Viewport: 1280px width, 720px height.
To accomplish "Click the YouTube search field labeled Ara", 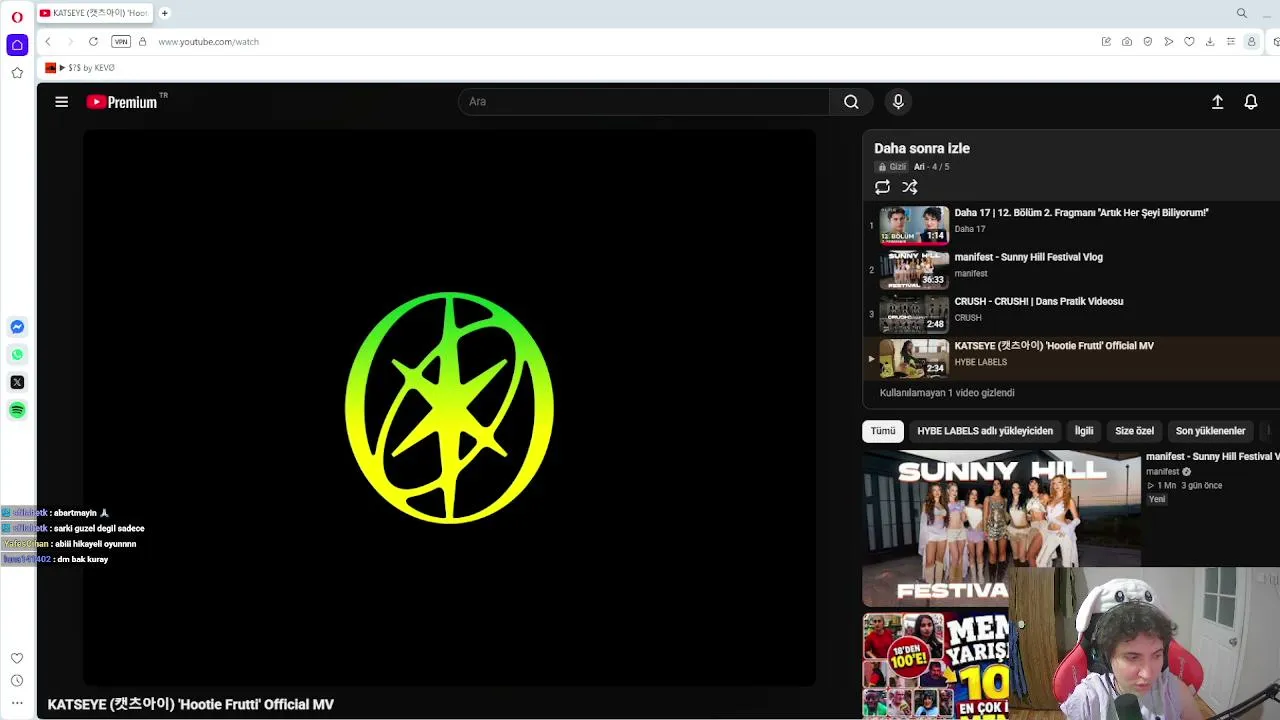I will (x=643, y=101).
